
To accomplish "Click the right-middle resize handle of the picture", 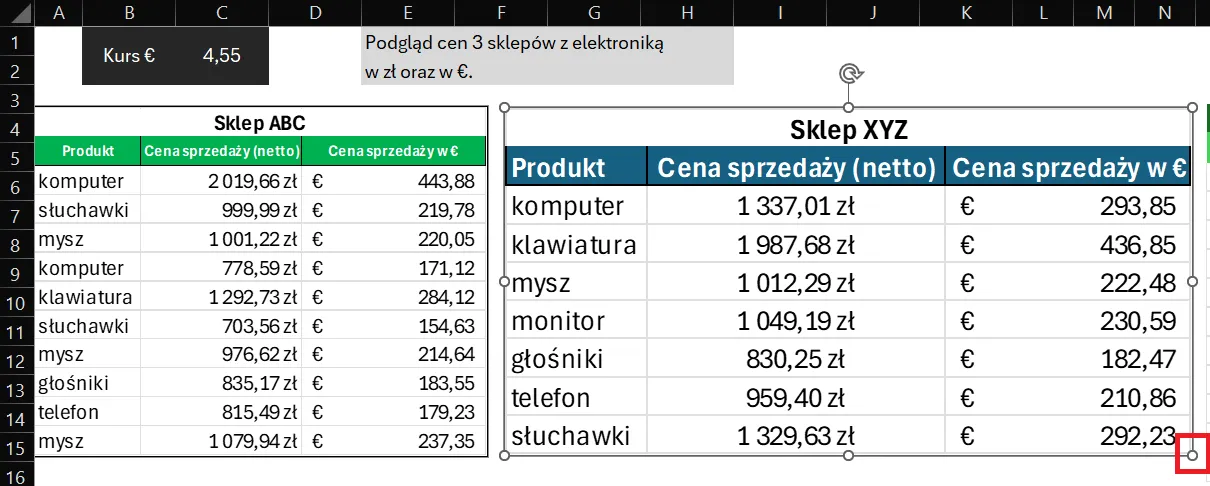I will pyautogui.click(x=1192, y=282).
